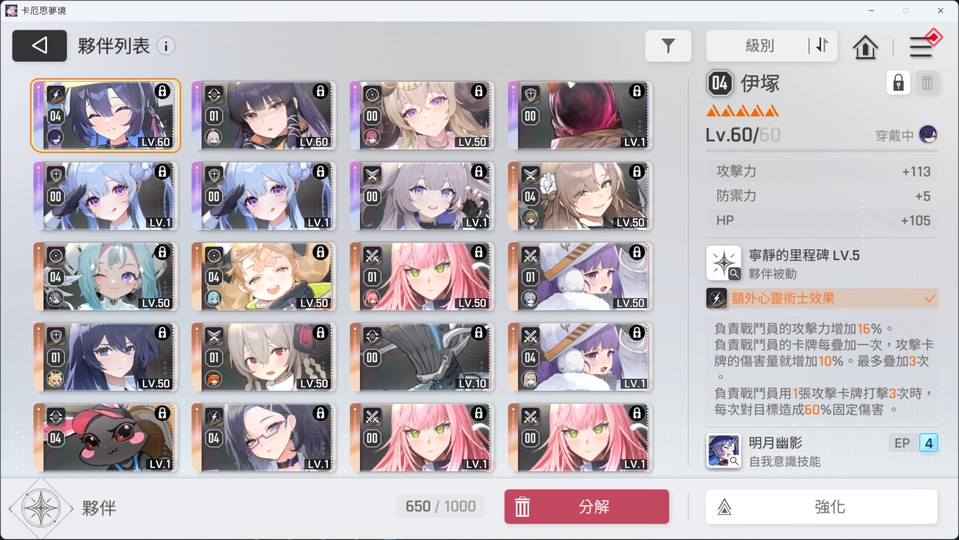Expand the 寧靜的里程碑 LV.5 passive entry
The width and height of the screenshot is (959, 540).
(821, 264)
